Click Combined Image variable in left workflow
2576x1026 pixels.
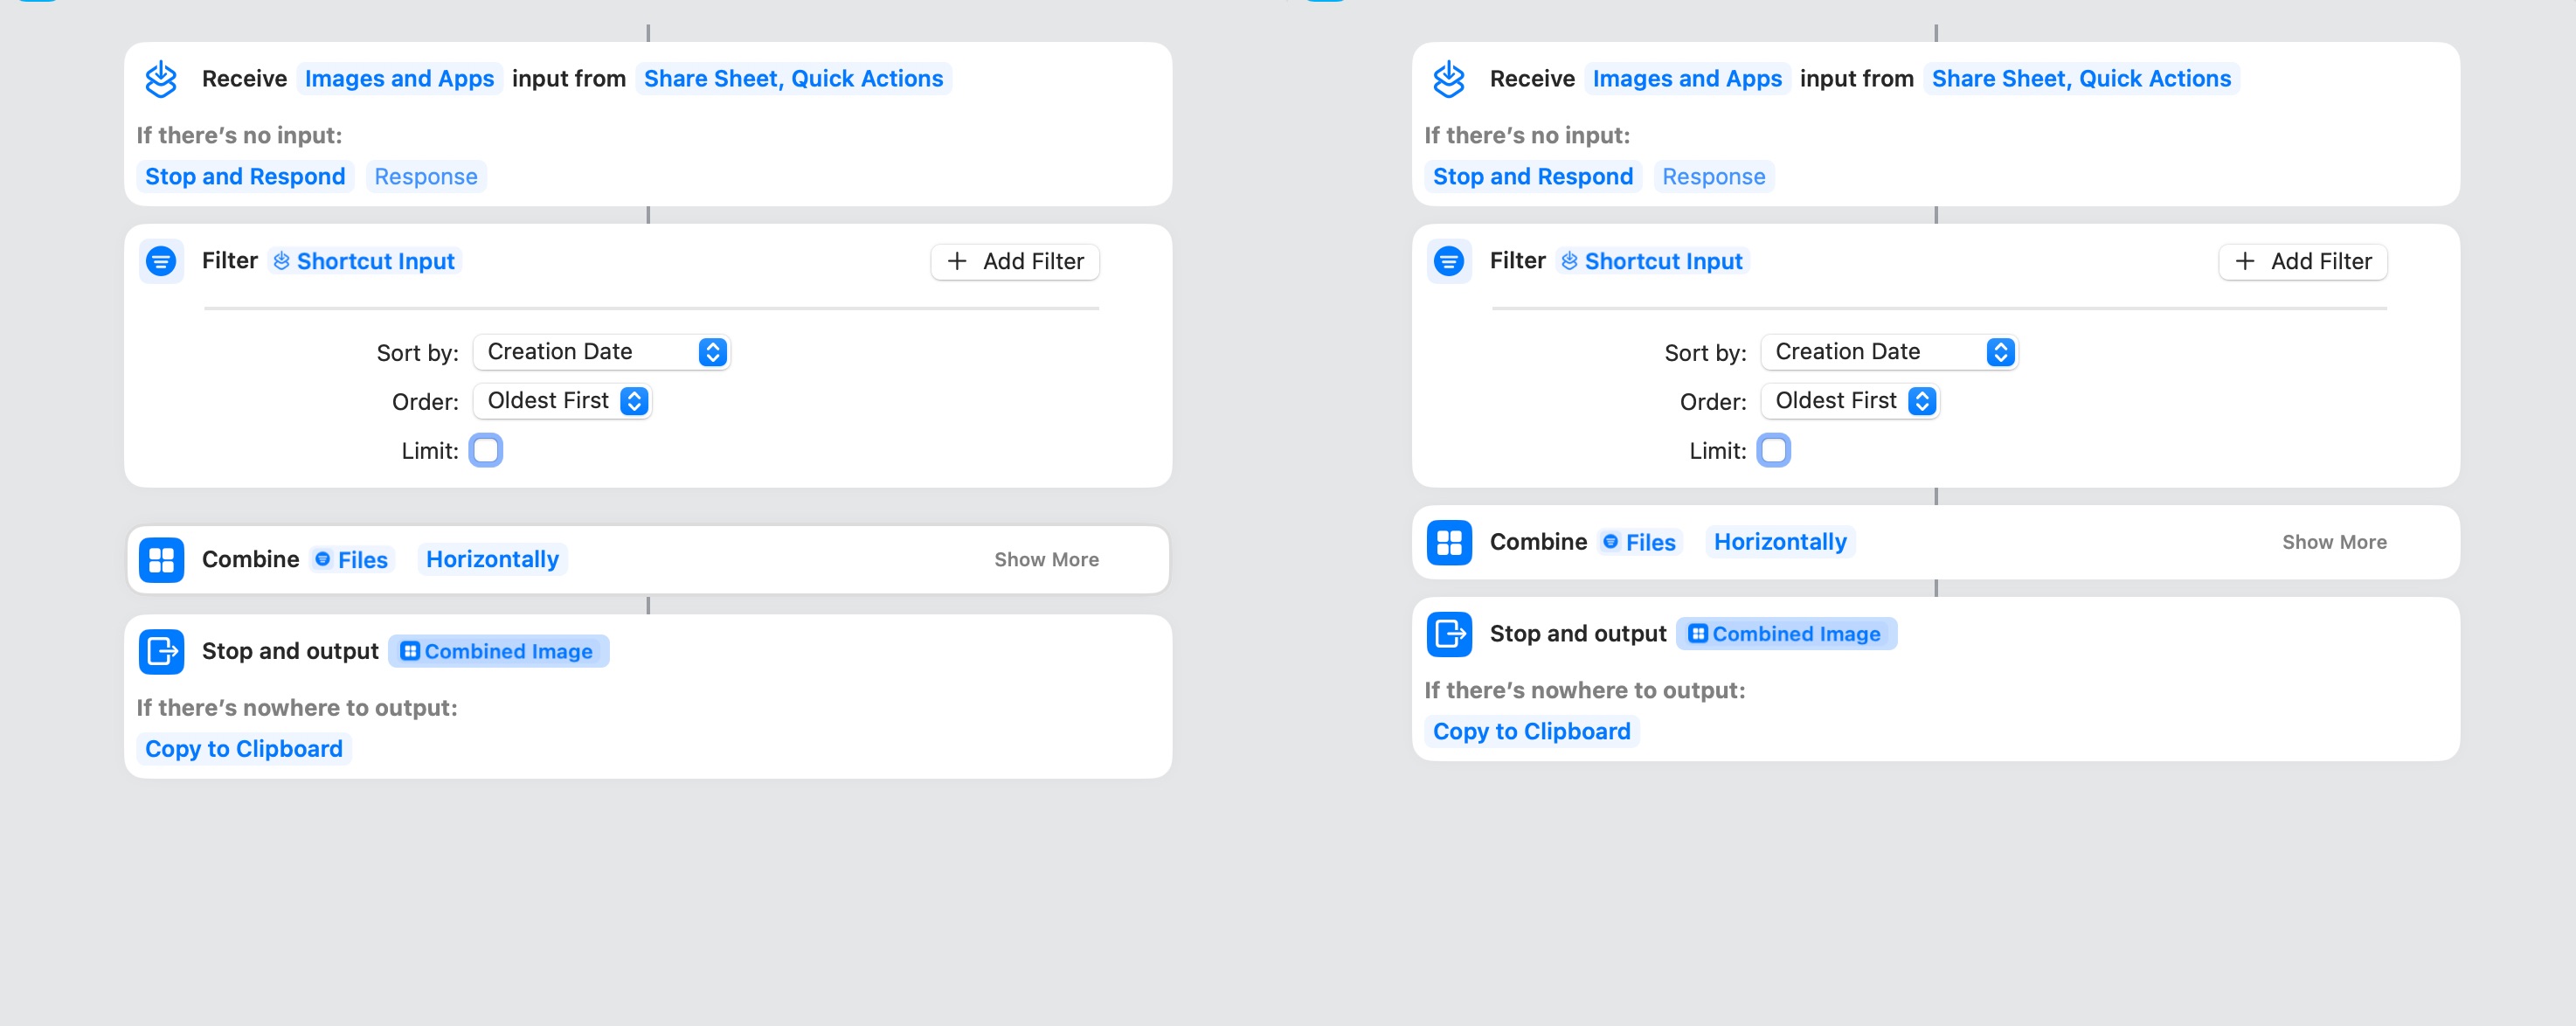(x=498, y=652)
